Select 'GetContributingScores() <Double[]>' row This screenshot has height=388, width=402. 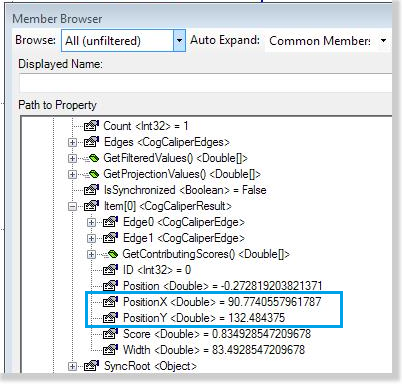point(206,254)
